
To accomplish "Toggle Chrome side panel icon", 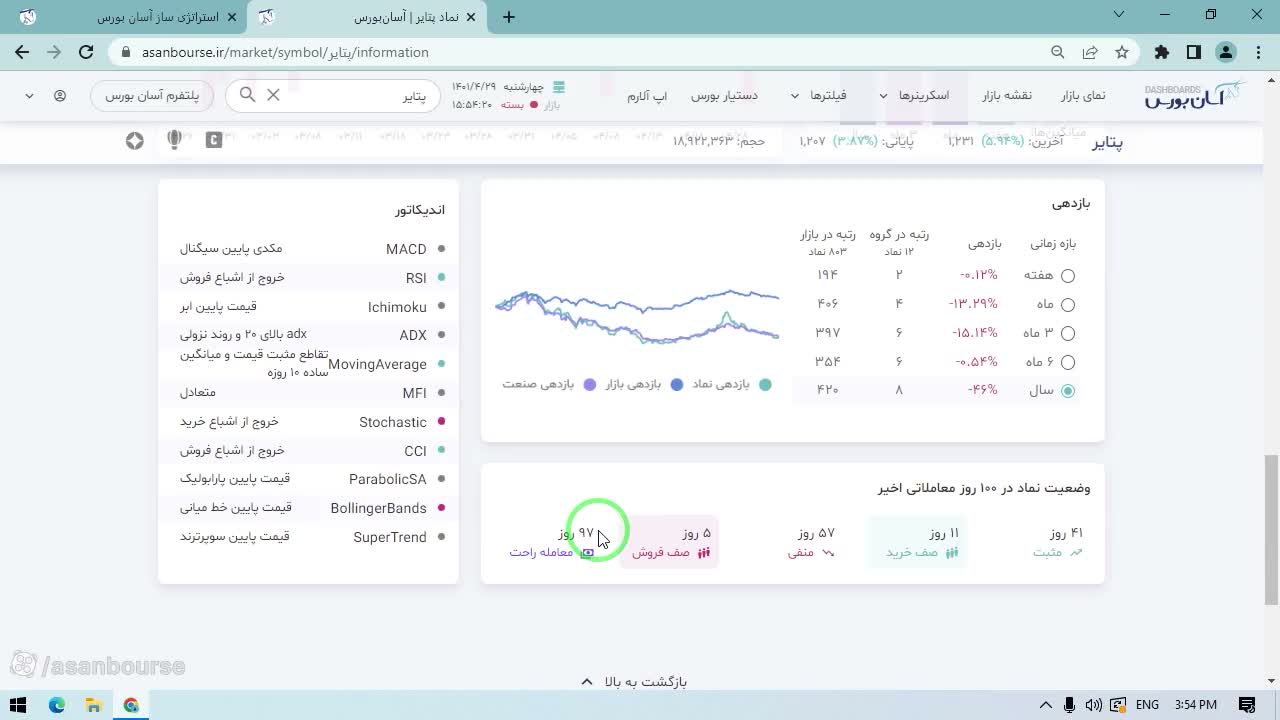I will tap(1194, 52).
